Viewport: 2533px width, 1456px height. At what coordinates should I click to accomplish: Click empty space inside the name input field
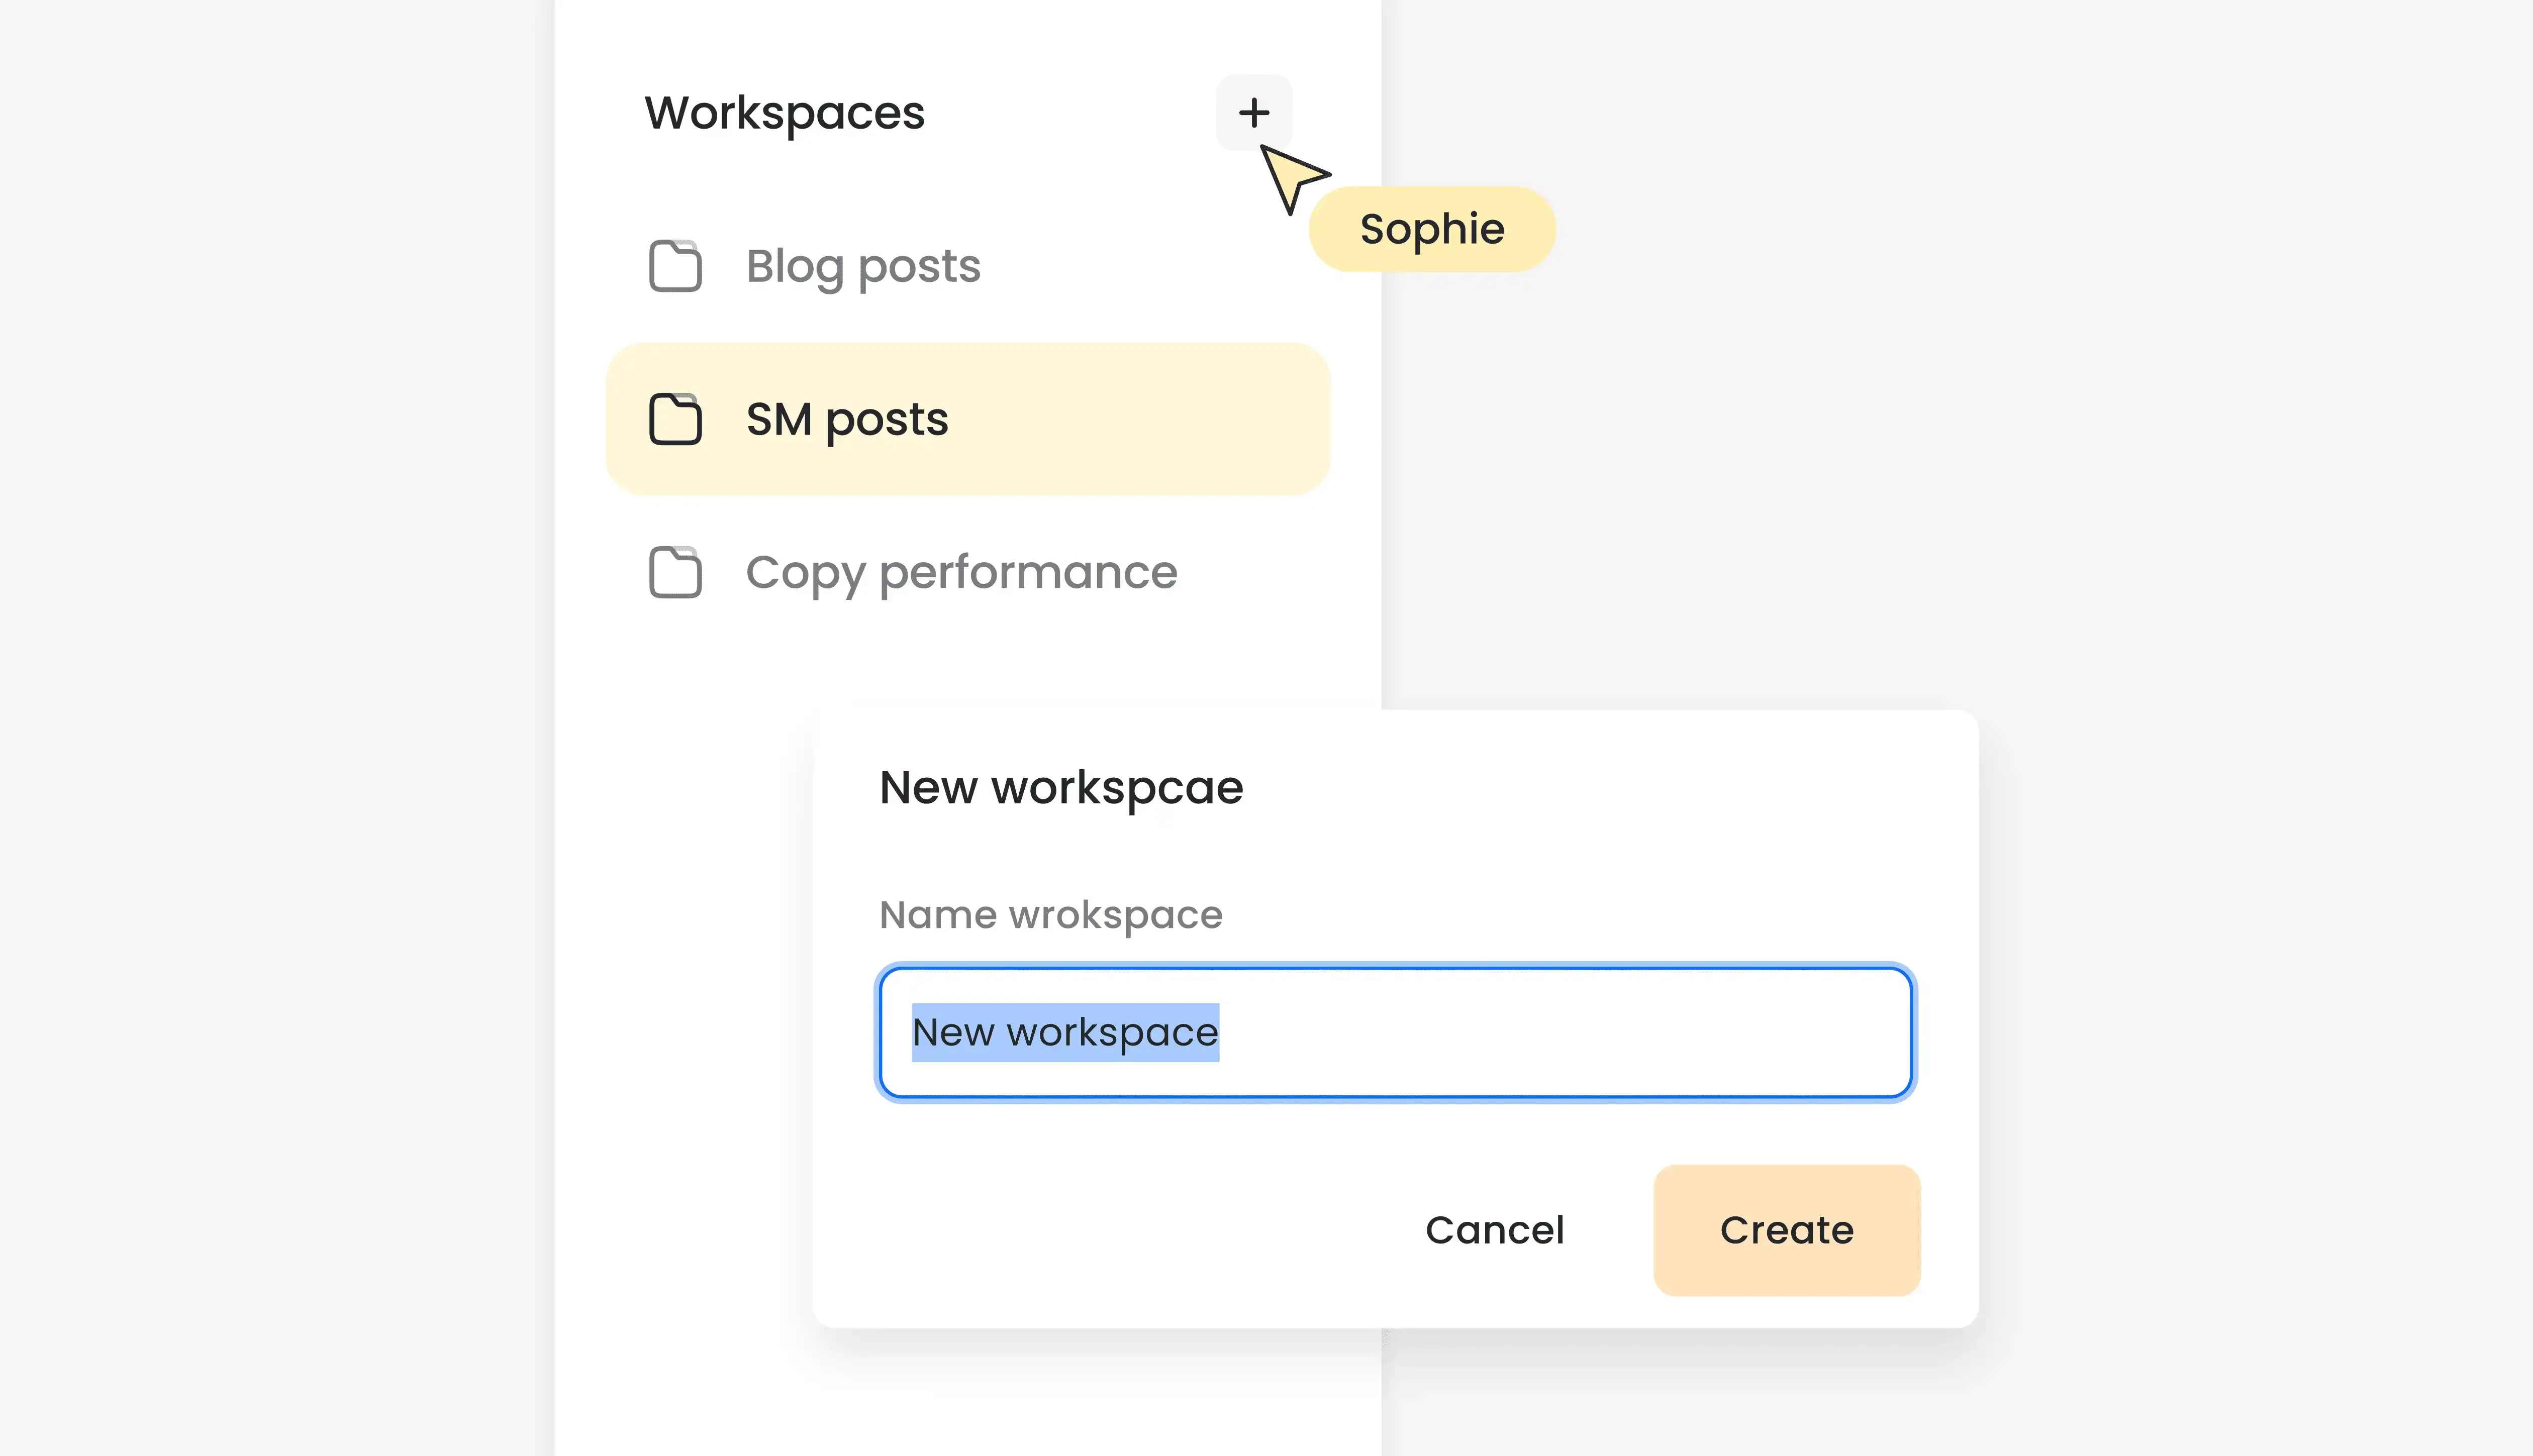1560,1032
